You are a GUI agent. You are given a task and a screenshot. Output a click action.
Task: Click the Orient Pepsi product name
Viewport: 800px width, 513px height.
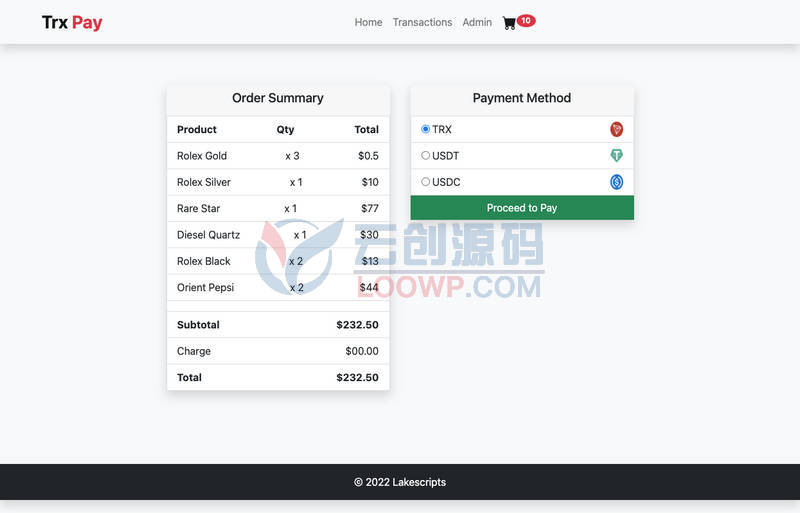(x=205, y=287)
